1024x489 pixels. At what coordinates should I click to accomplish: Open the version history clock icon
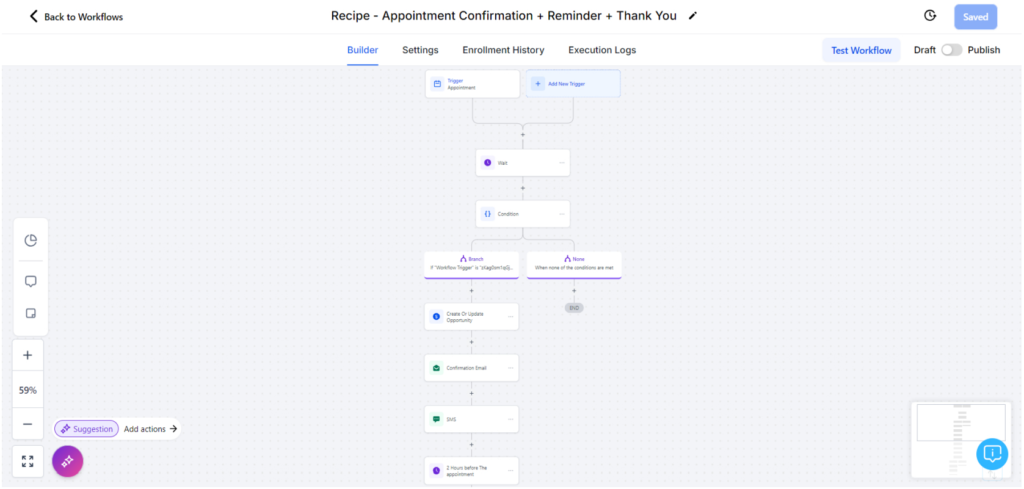(930, 16)
